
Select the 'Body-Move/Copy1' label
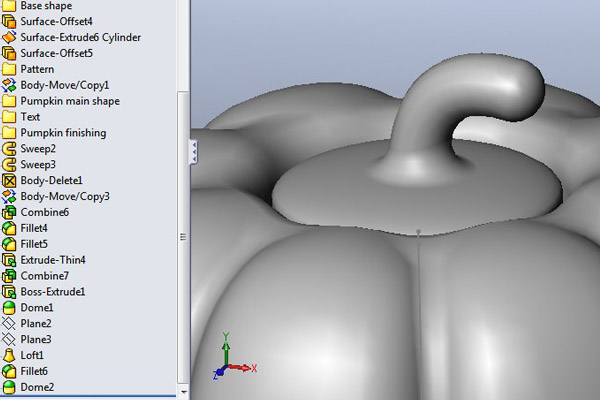click(x=65, y=85)
